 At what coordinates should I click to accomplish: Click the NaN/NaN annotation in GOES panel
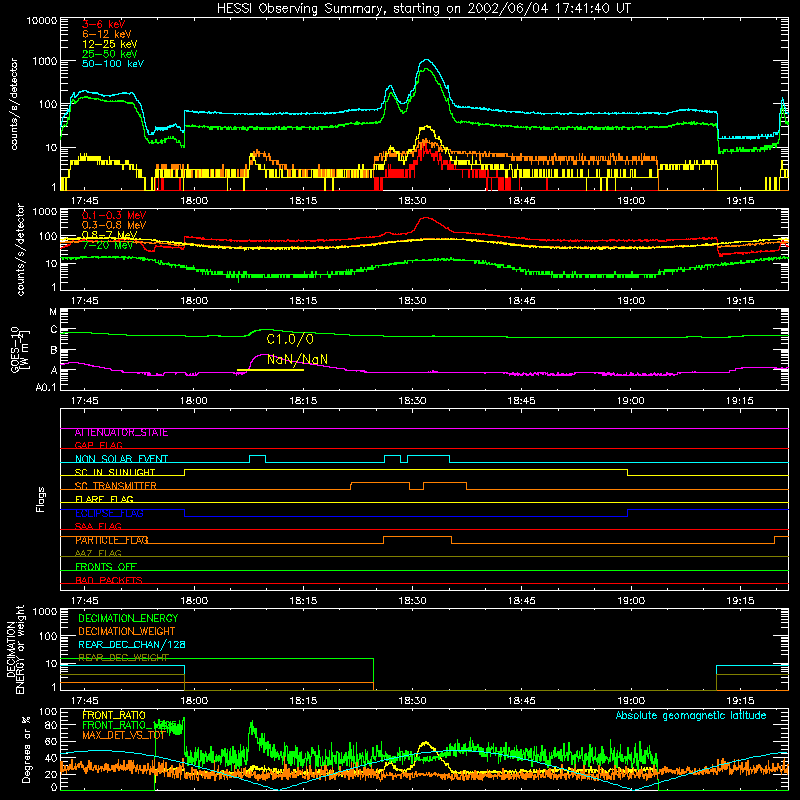(x=297, y=359)
